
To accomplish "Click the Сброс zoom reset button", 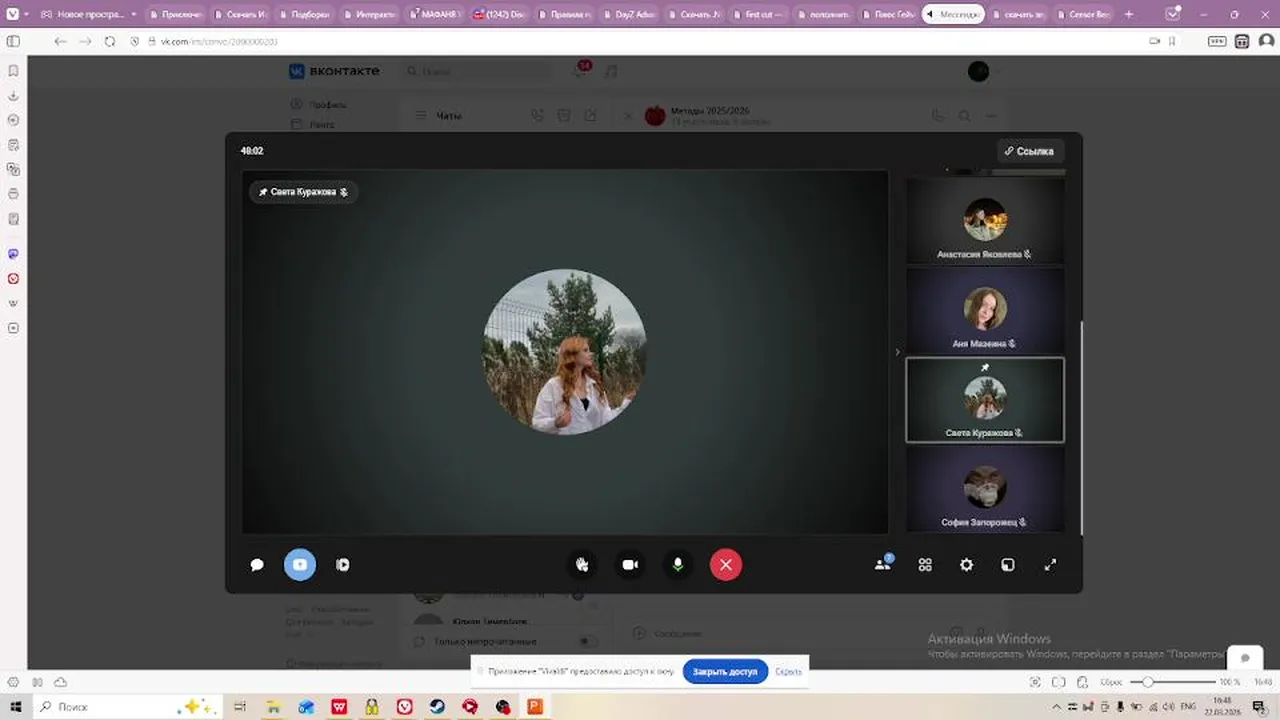I will click(1112, 682).
